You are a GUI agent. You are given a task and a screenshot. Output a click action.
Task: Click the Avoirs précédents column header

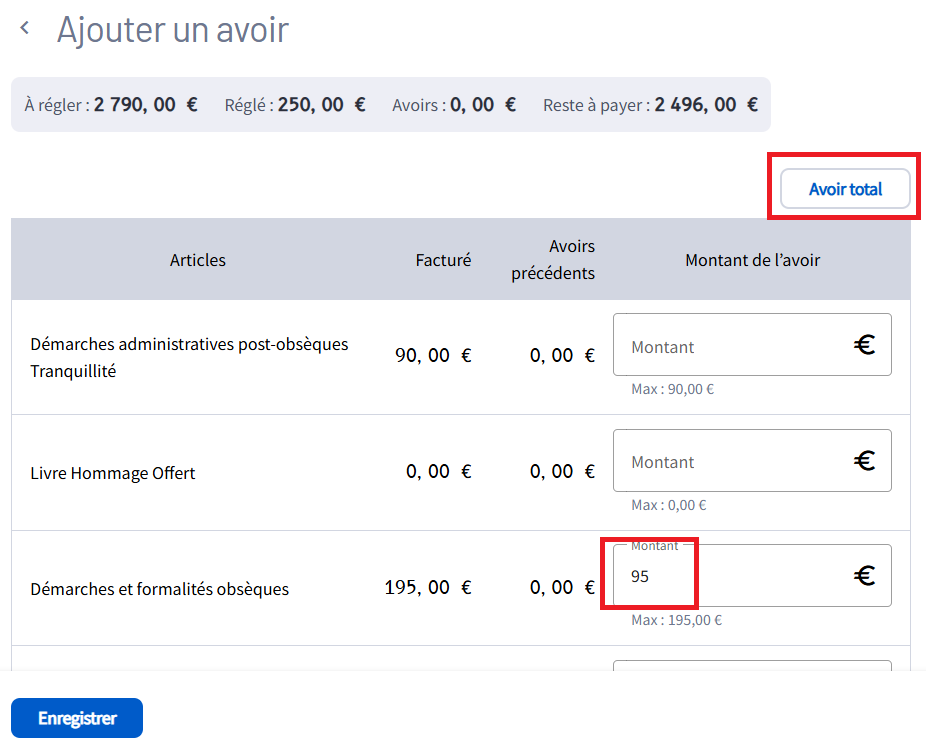pos(553,260)
